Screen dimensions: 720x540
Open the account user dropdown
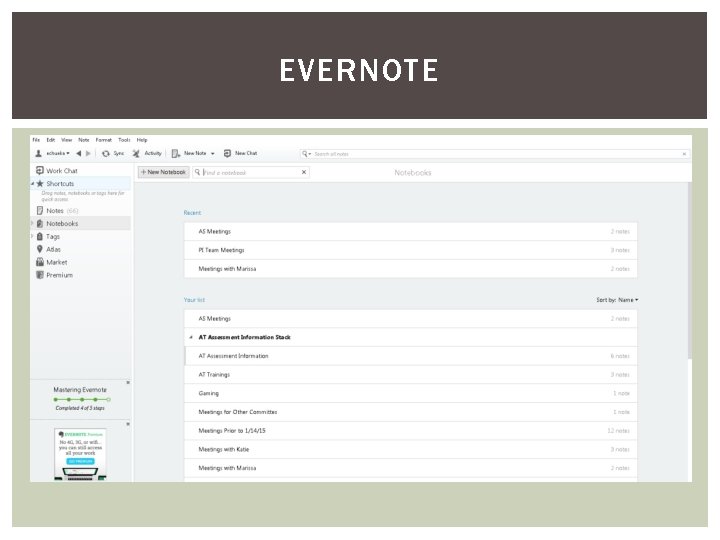click(x=53, y=153)
